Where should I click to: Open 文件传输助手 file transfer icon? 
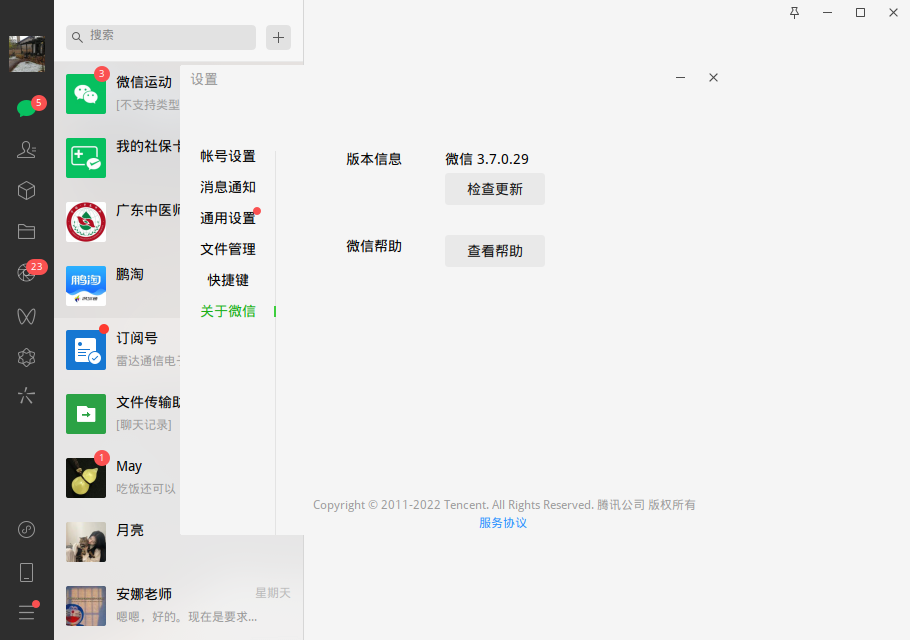tap(86, 414)
